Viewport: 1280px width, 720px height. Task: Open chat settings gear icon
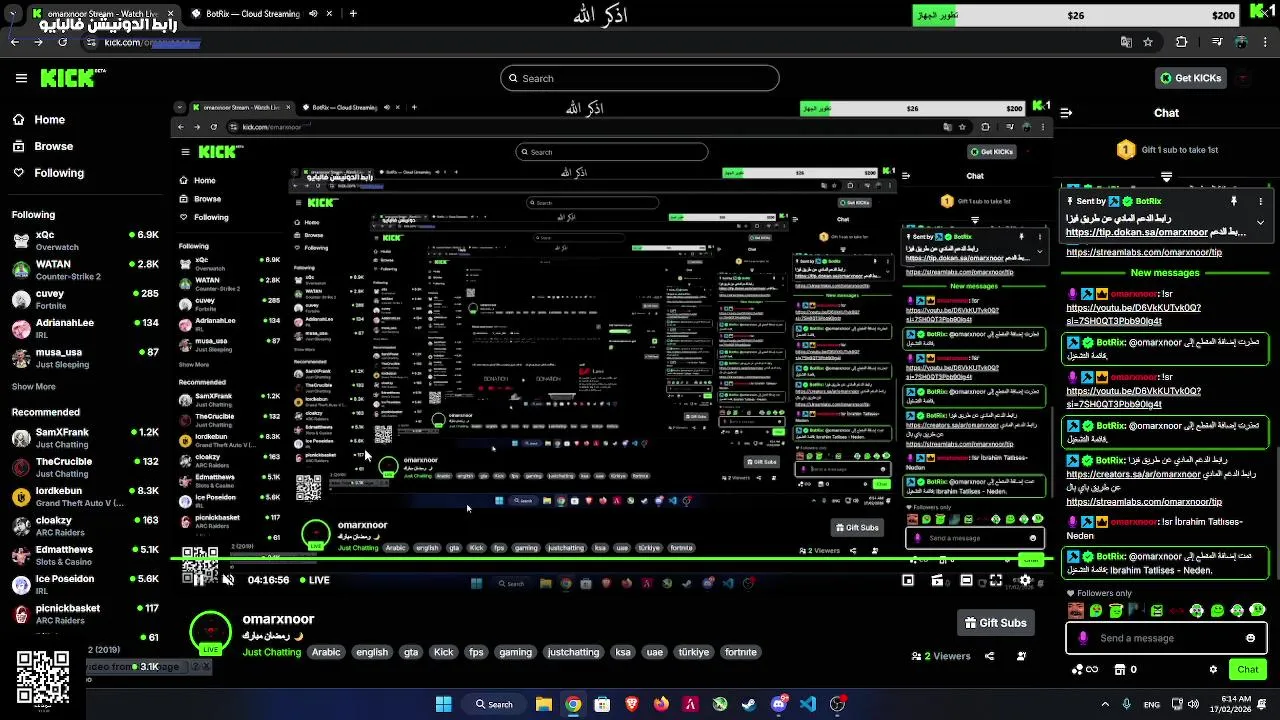1213,669
